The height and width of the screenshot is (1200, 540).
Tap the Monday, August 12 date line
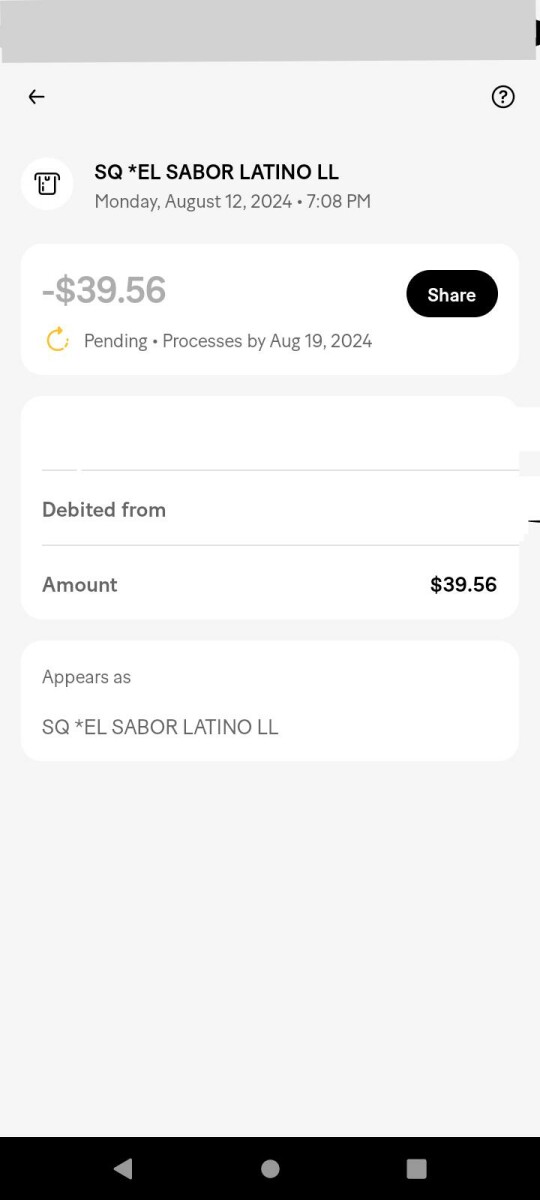(x=233, y=202)
